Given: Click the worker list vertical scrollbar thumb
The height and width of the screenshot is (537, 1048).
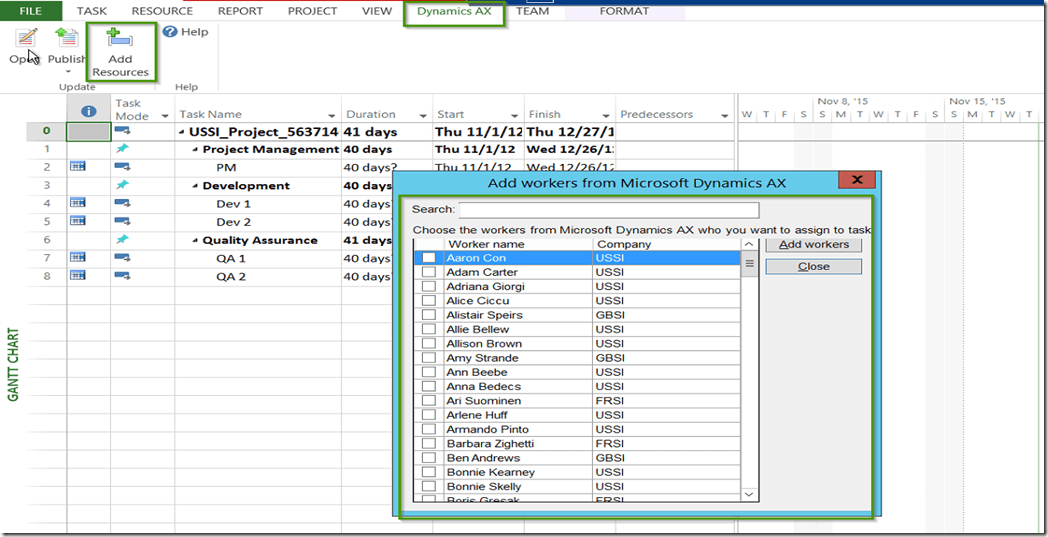Looking at the screenshot, I should (750, 264).
